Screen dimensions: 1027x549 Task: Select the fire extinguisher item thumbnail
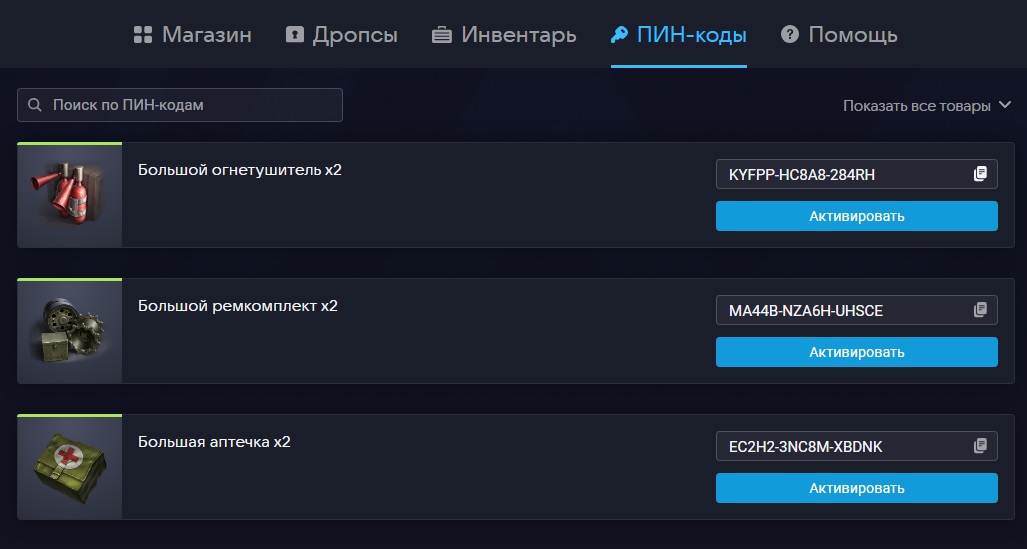point(70,195)
